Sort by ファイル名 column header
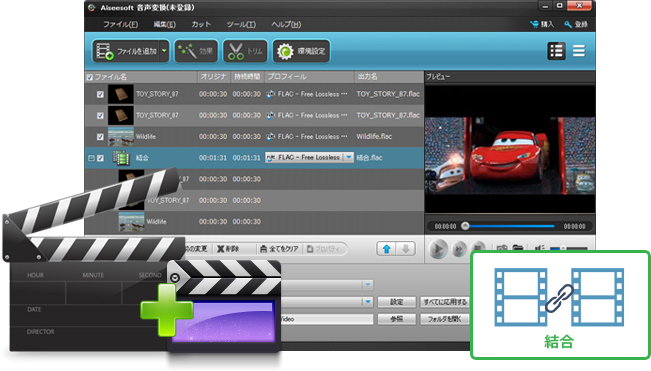 point(141,77)
